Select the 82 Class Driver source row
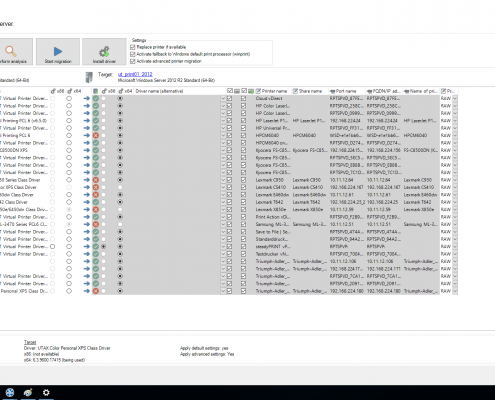495x400 pixels. pyautogui.click(x=14, y=202)
